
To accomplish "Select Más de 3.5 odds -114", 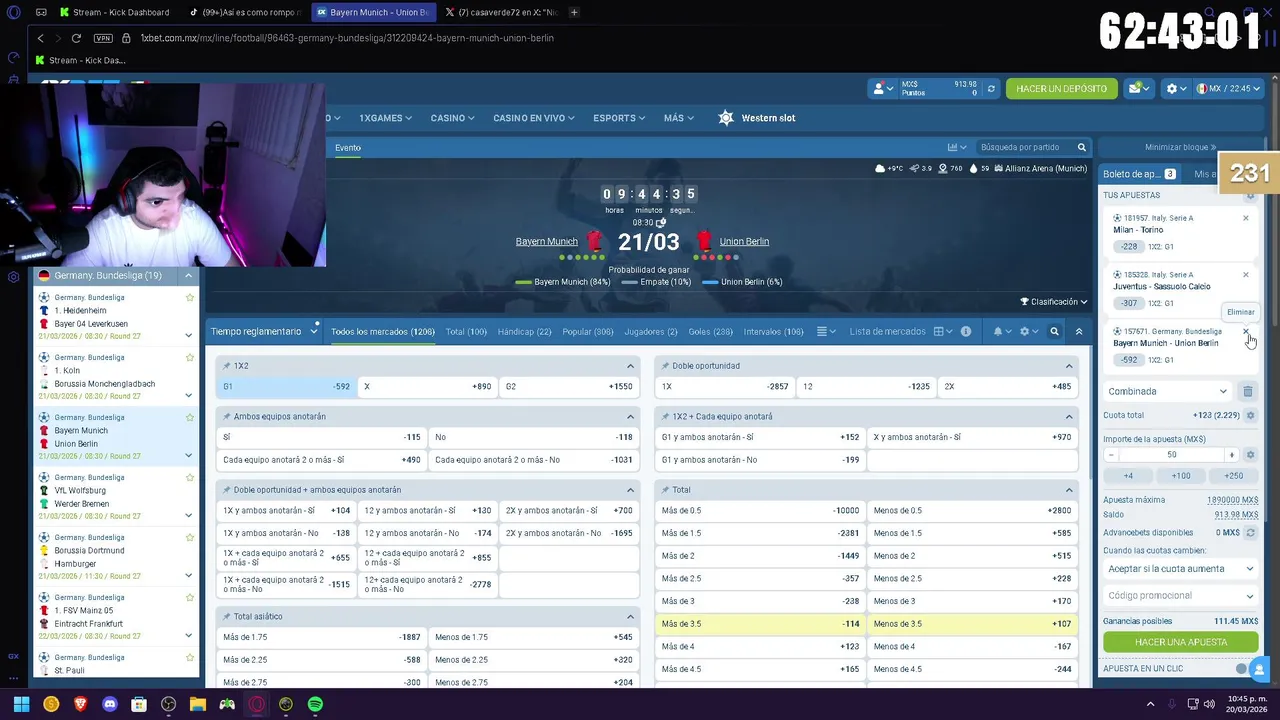I will (x=760, y=624).
